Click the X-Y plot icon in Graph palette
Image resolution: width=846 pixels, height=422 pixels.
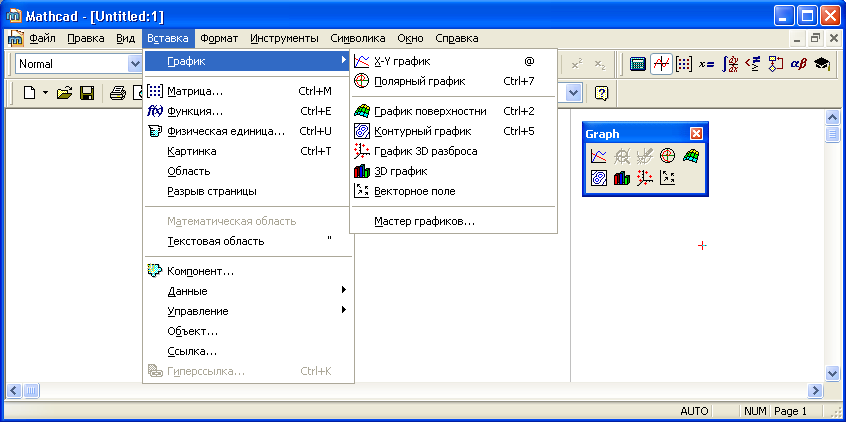pos(598,156)
